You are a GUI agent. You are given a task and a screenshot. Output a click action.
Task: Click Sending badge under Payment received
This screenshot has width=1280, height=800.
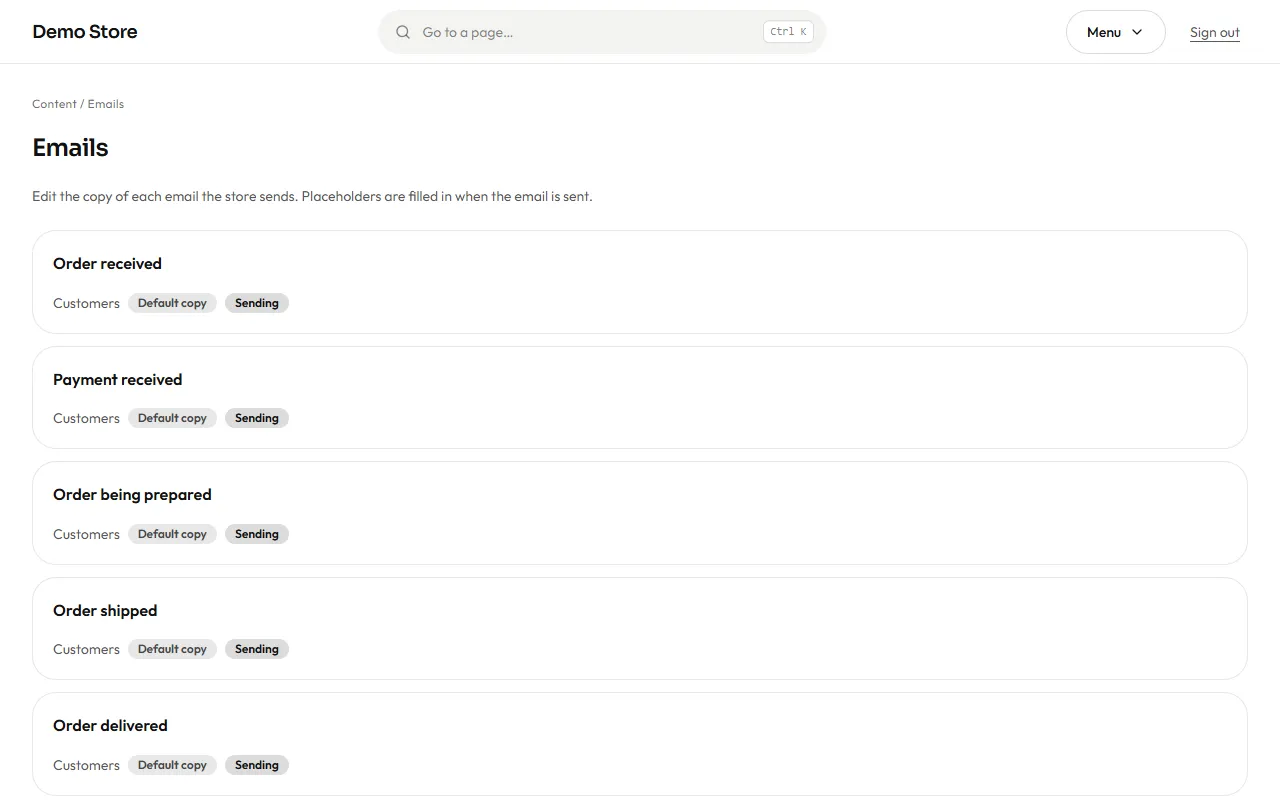257,418
